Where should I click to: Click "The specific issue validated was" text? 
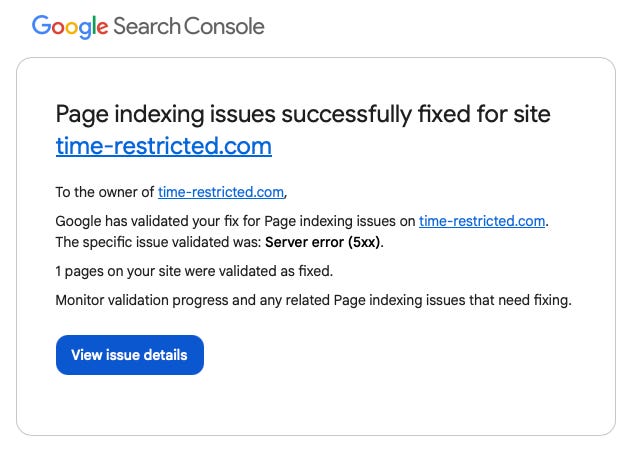(x=158, y=243)
